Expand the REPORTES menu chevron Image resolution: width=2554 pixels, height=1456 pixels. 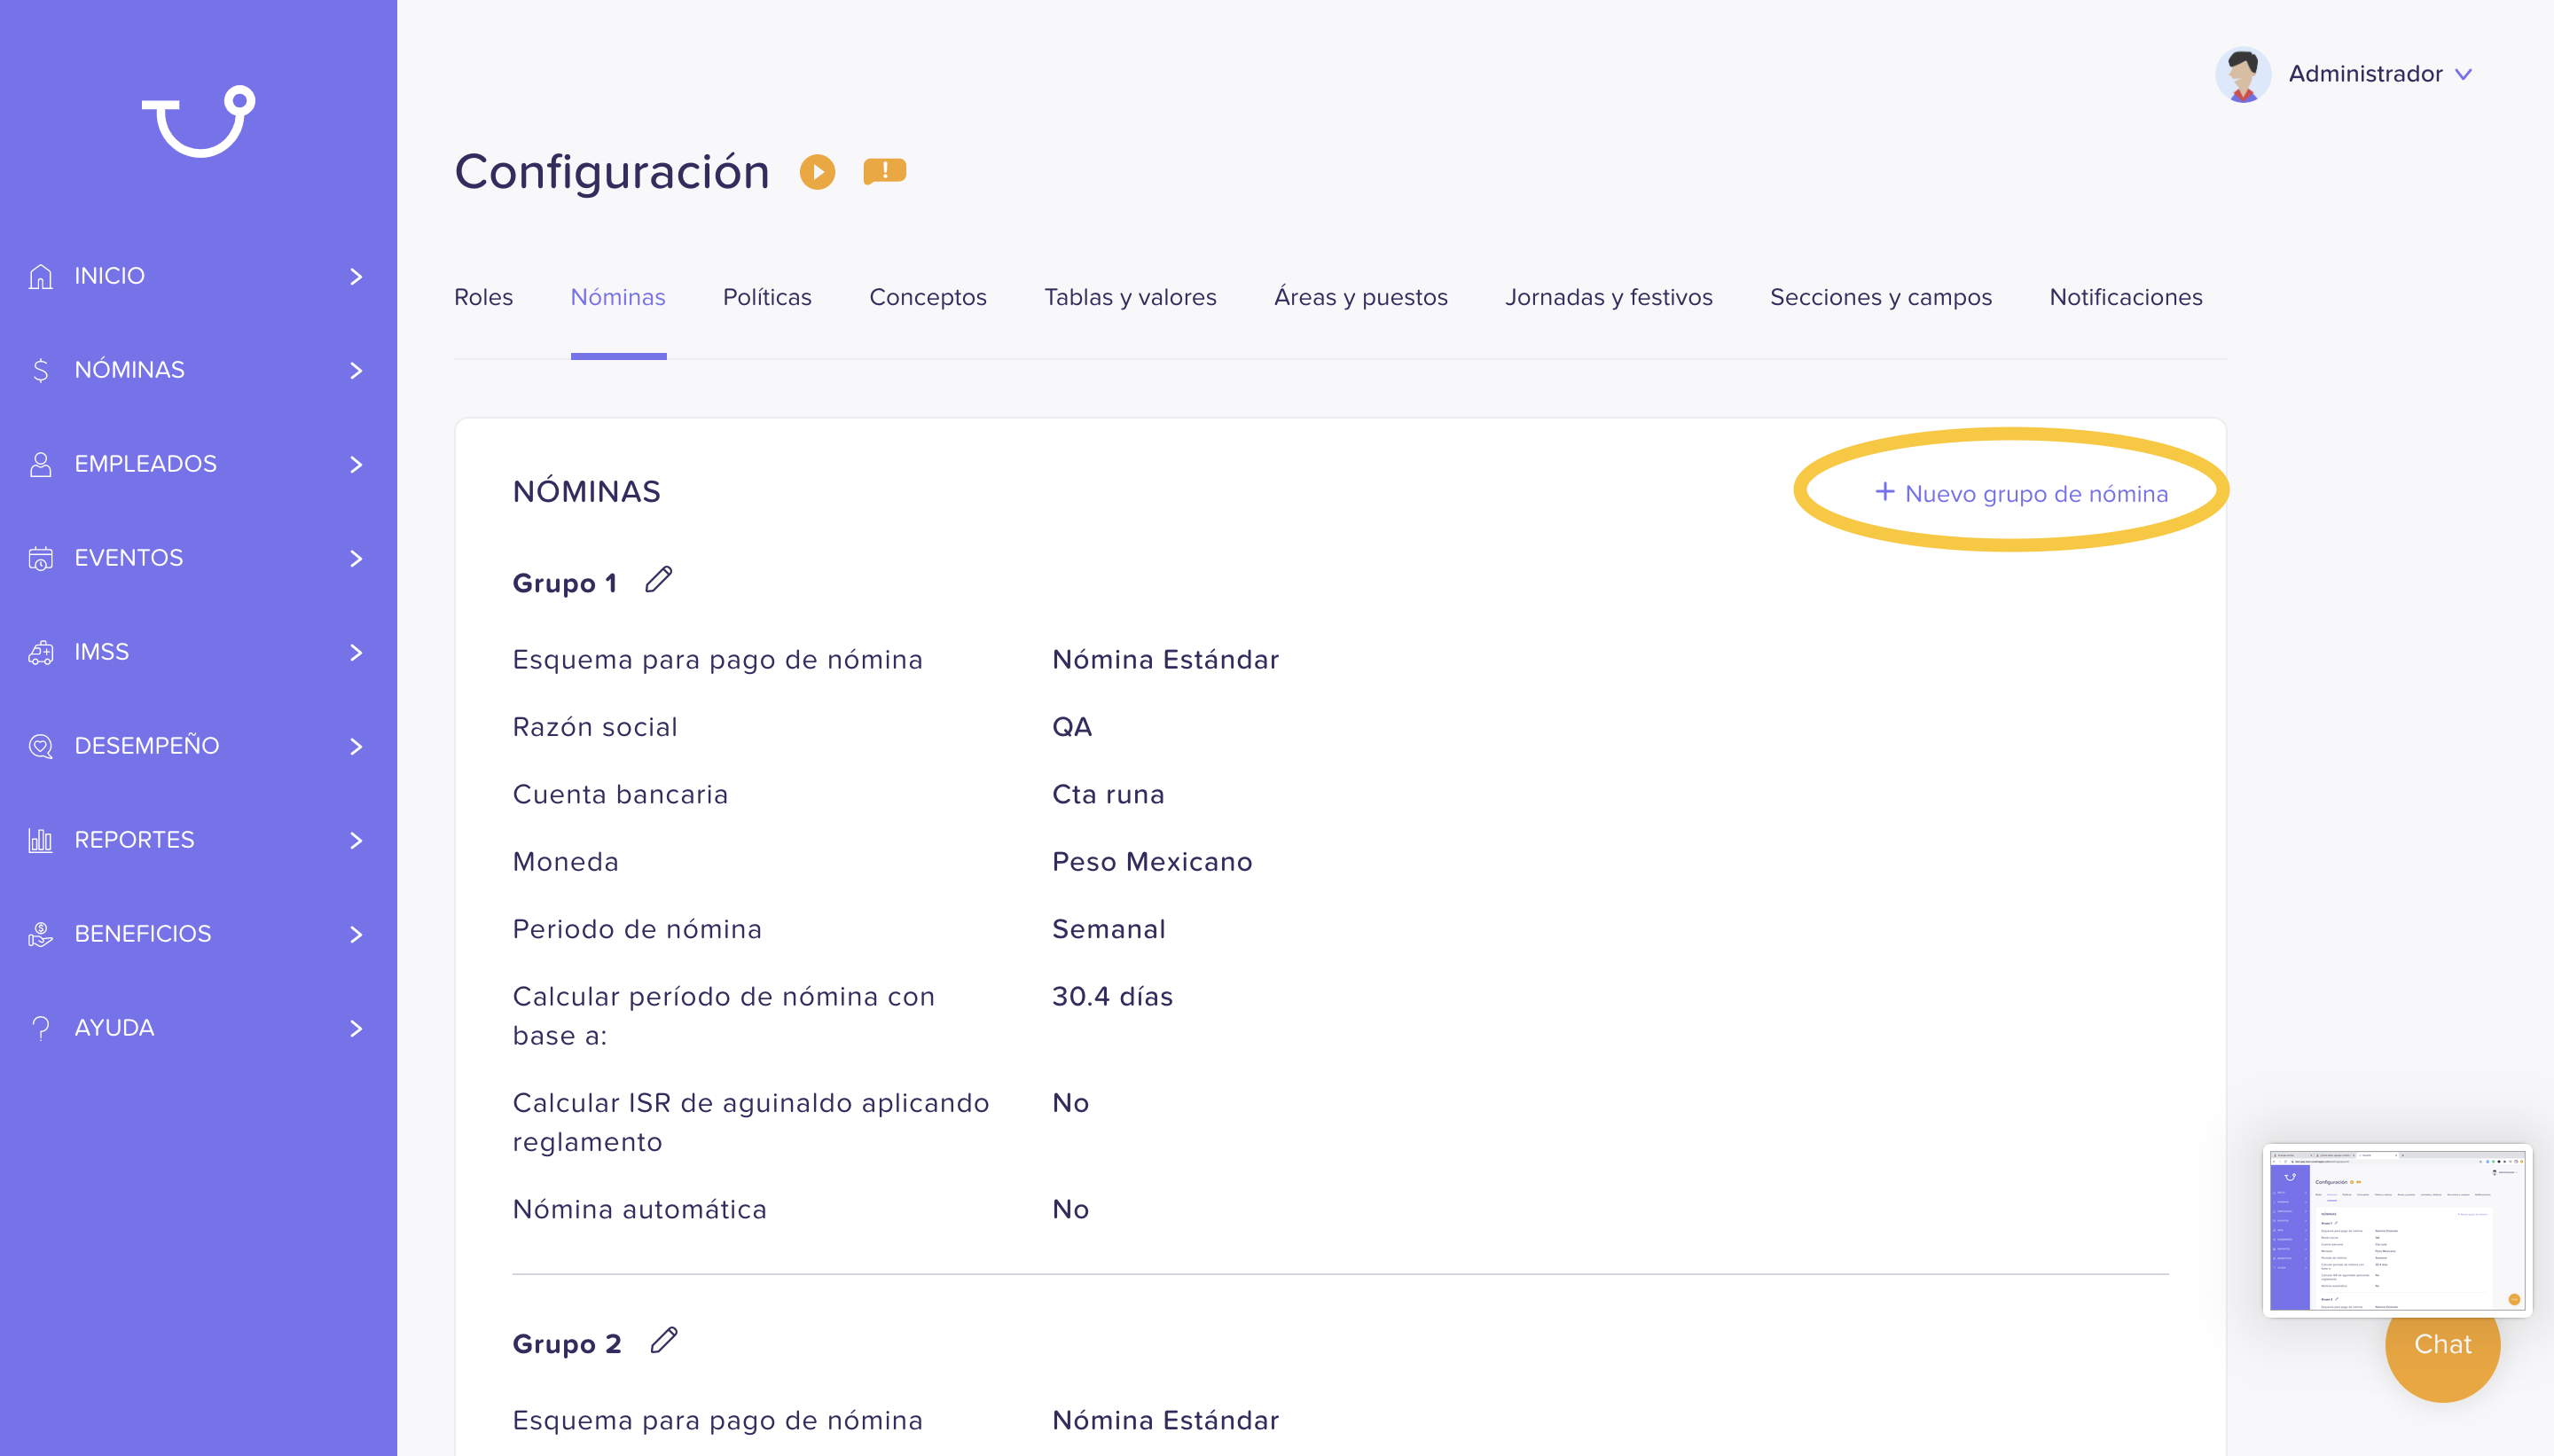pyautogui.click(x=356, y=840)
